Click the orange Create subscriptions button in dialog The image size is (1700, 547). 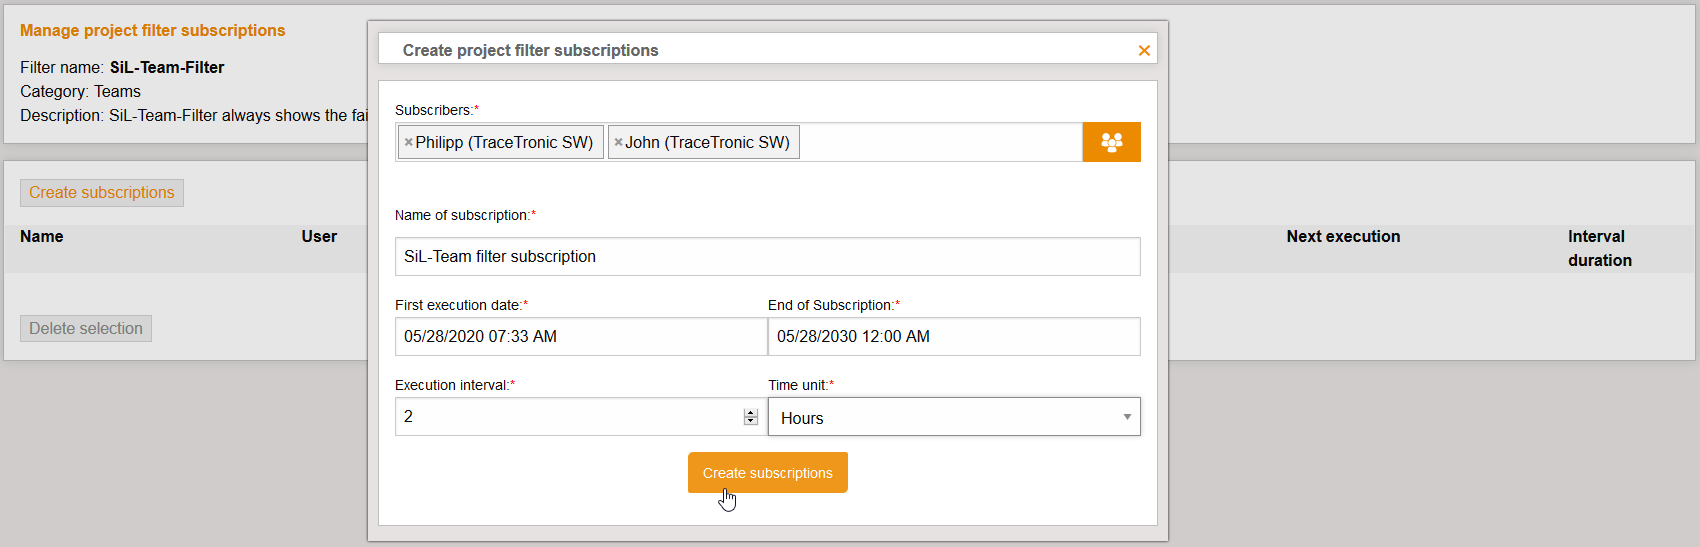click(768, 473)
